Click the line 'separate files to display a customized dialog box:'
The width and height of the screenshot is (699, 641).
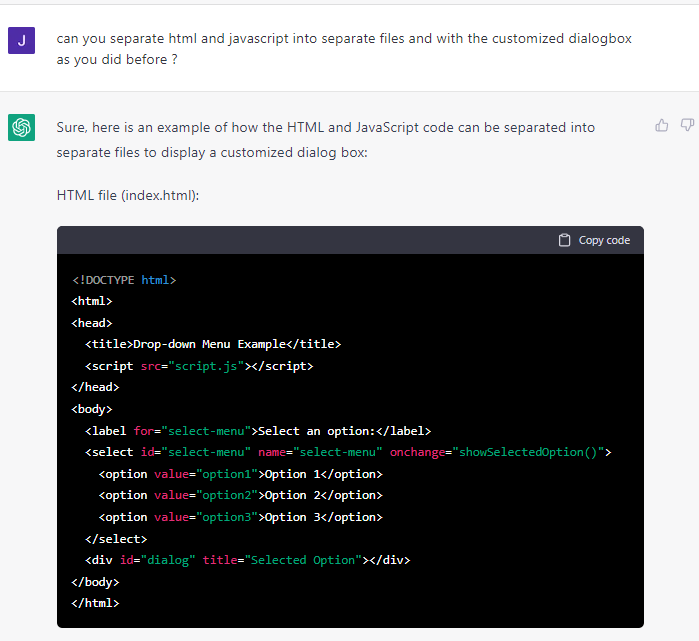(212, 152)
